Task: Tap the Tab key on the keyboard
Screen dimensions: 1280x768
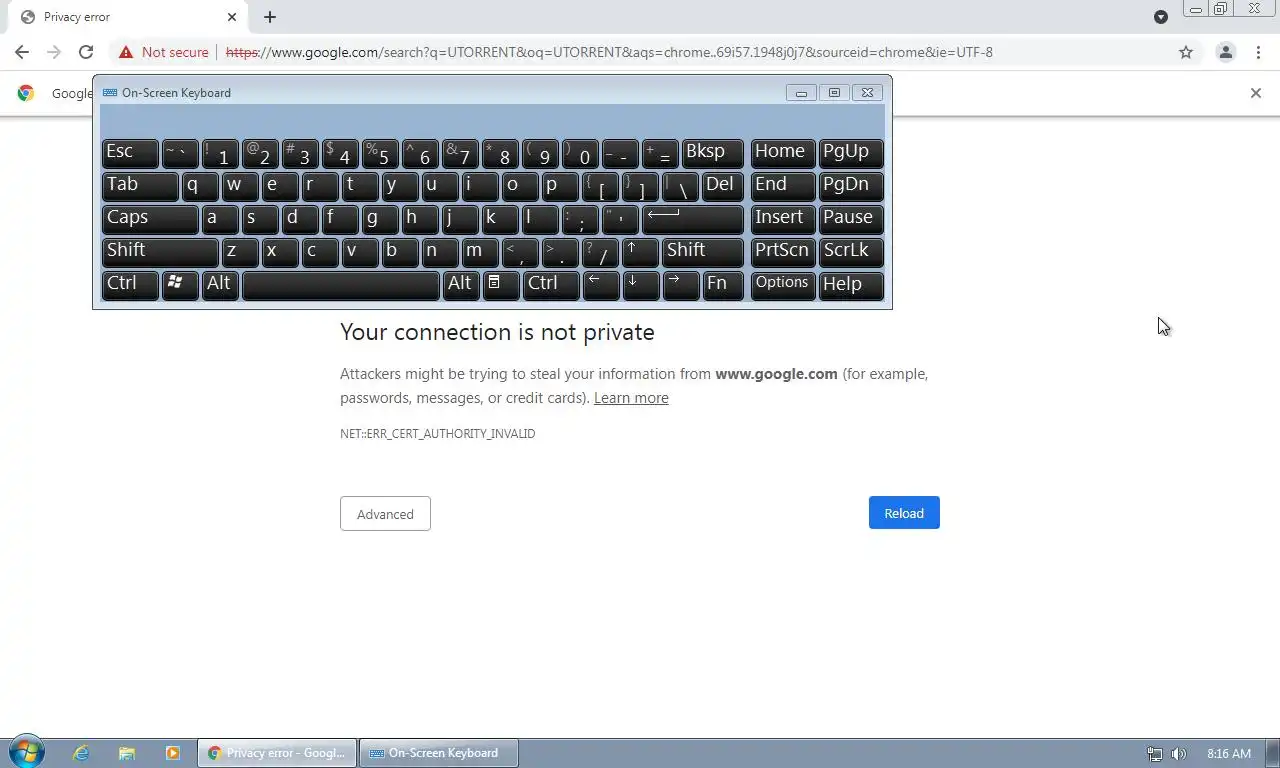Action: [x=140, y=186]
